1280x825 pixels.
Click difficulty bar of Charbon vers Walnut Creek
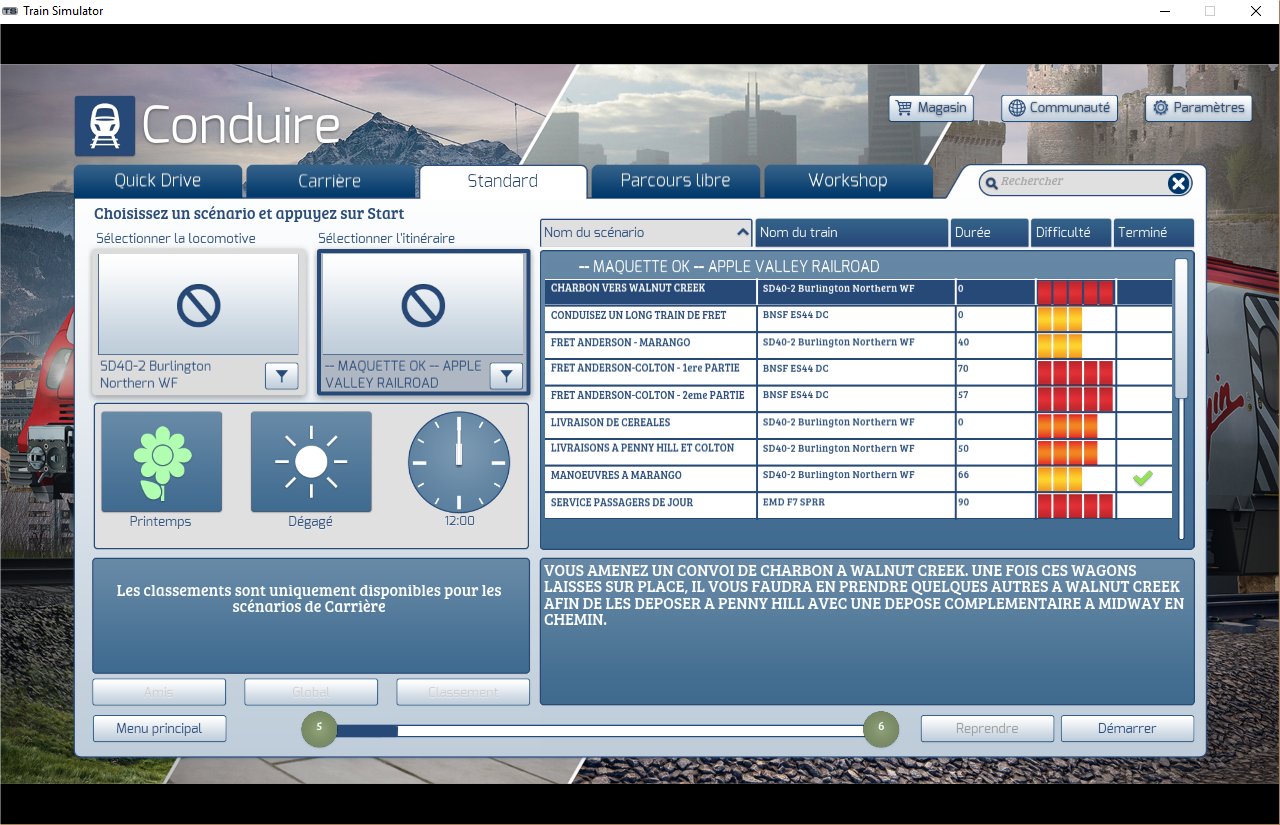tap(1075, 292)
